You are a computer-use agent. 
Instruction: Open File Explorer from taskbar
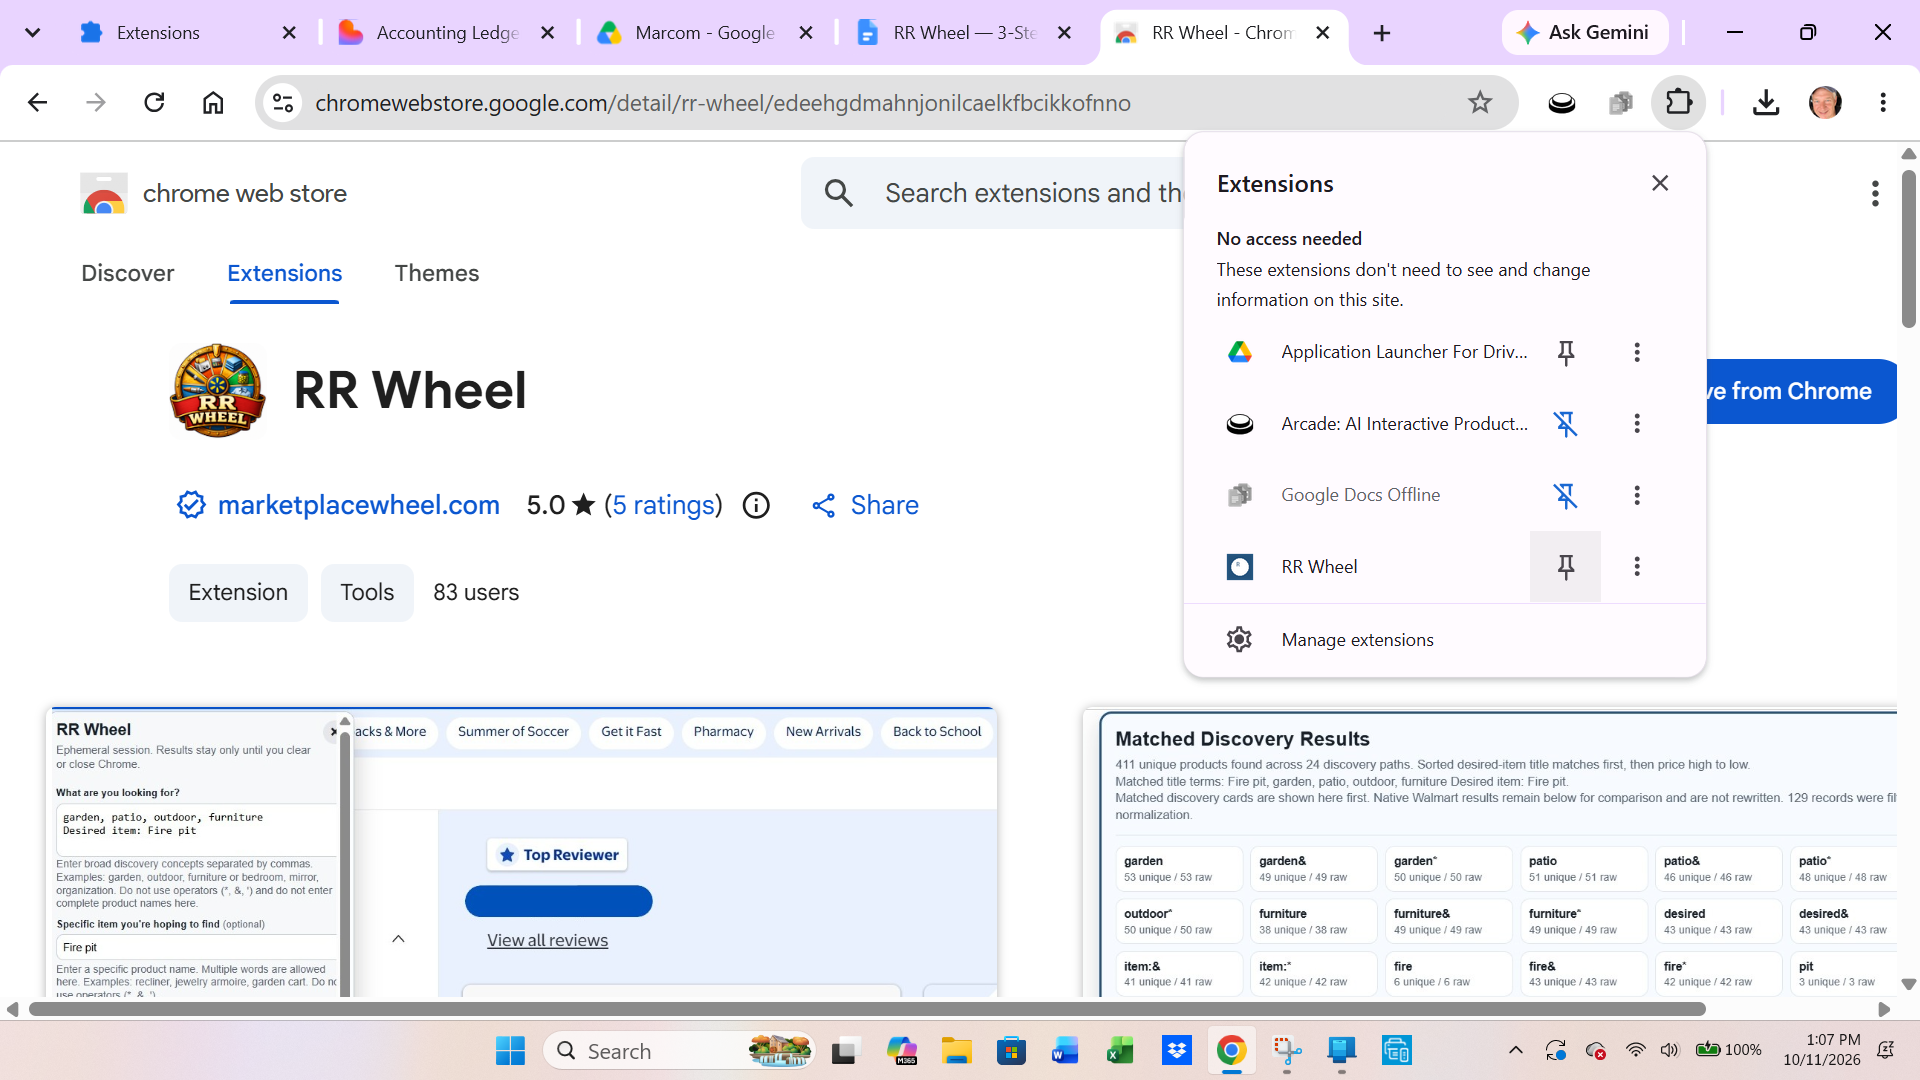point(956,1051)
